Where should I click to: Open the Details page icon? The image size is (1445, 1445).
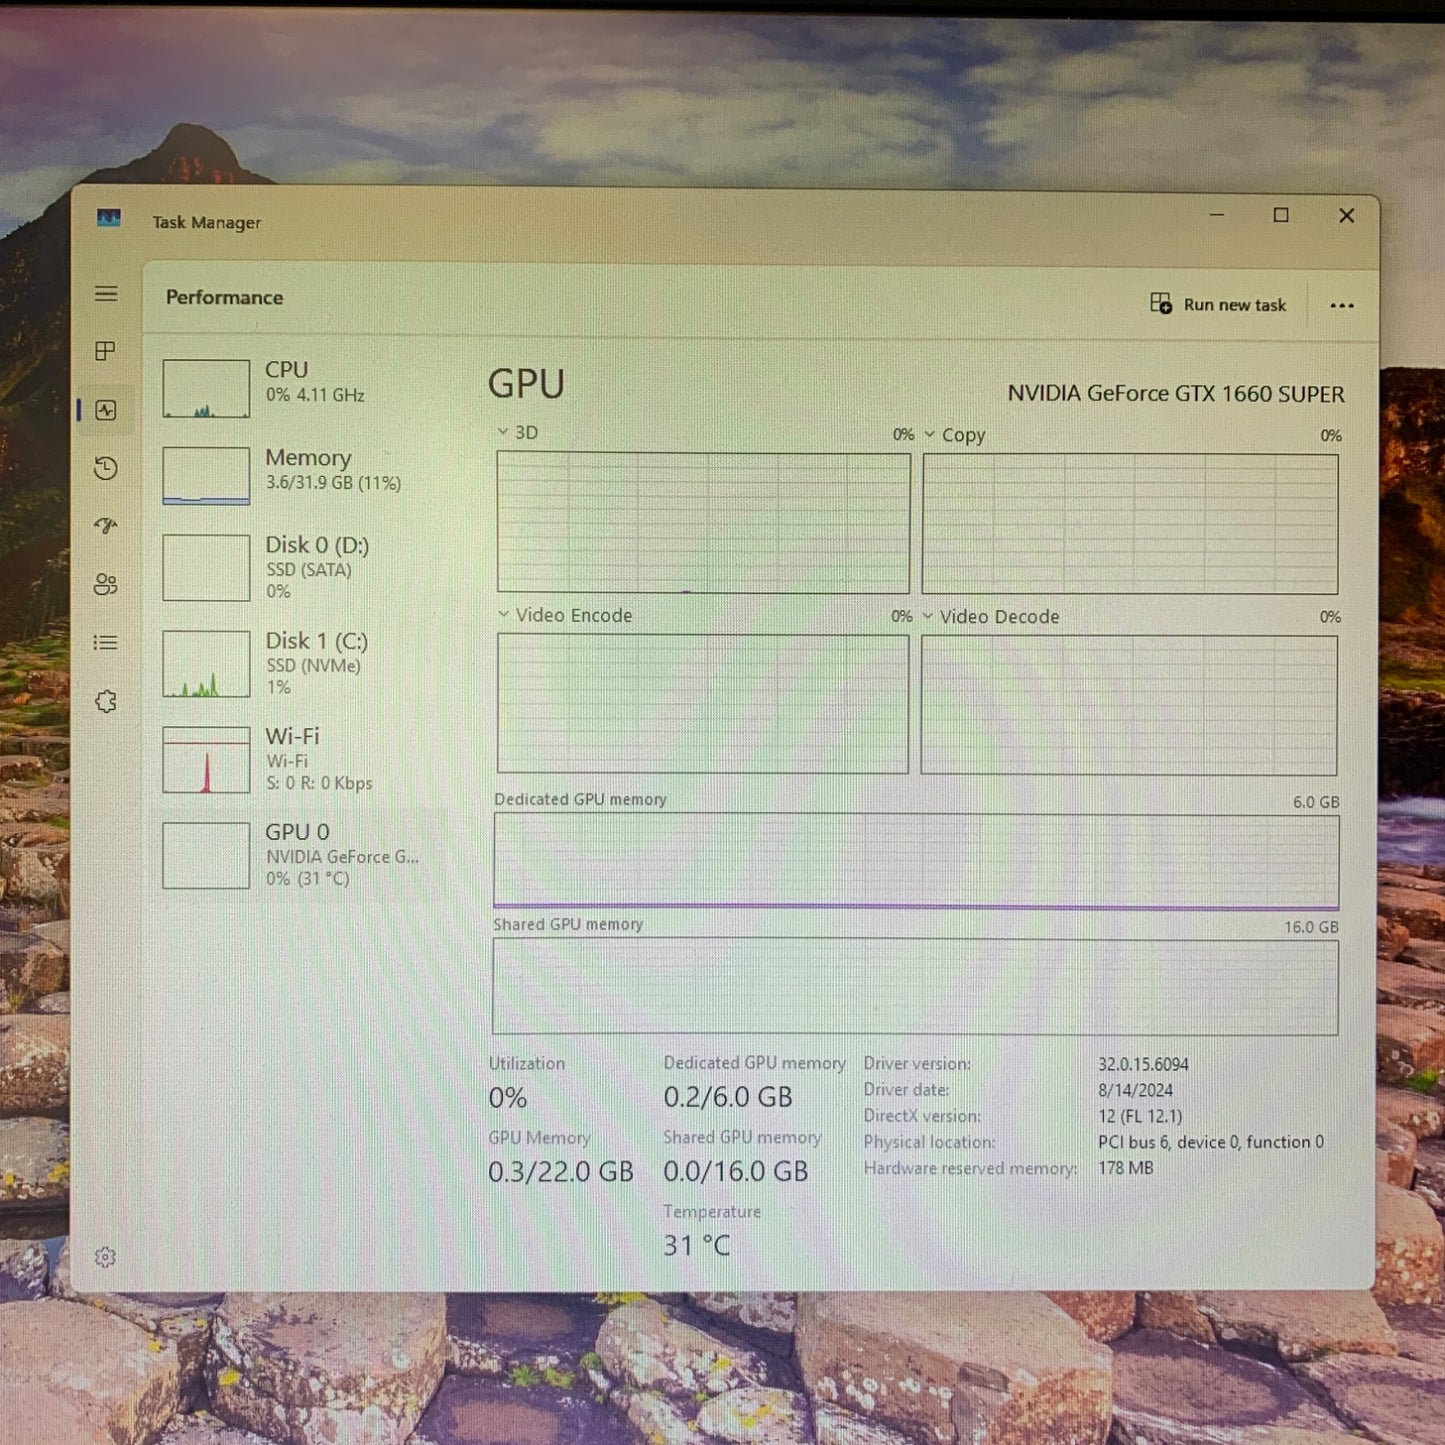106,642
